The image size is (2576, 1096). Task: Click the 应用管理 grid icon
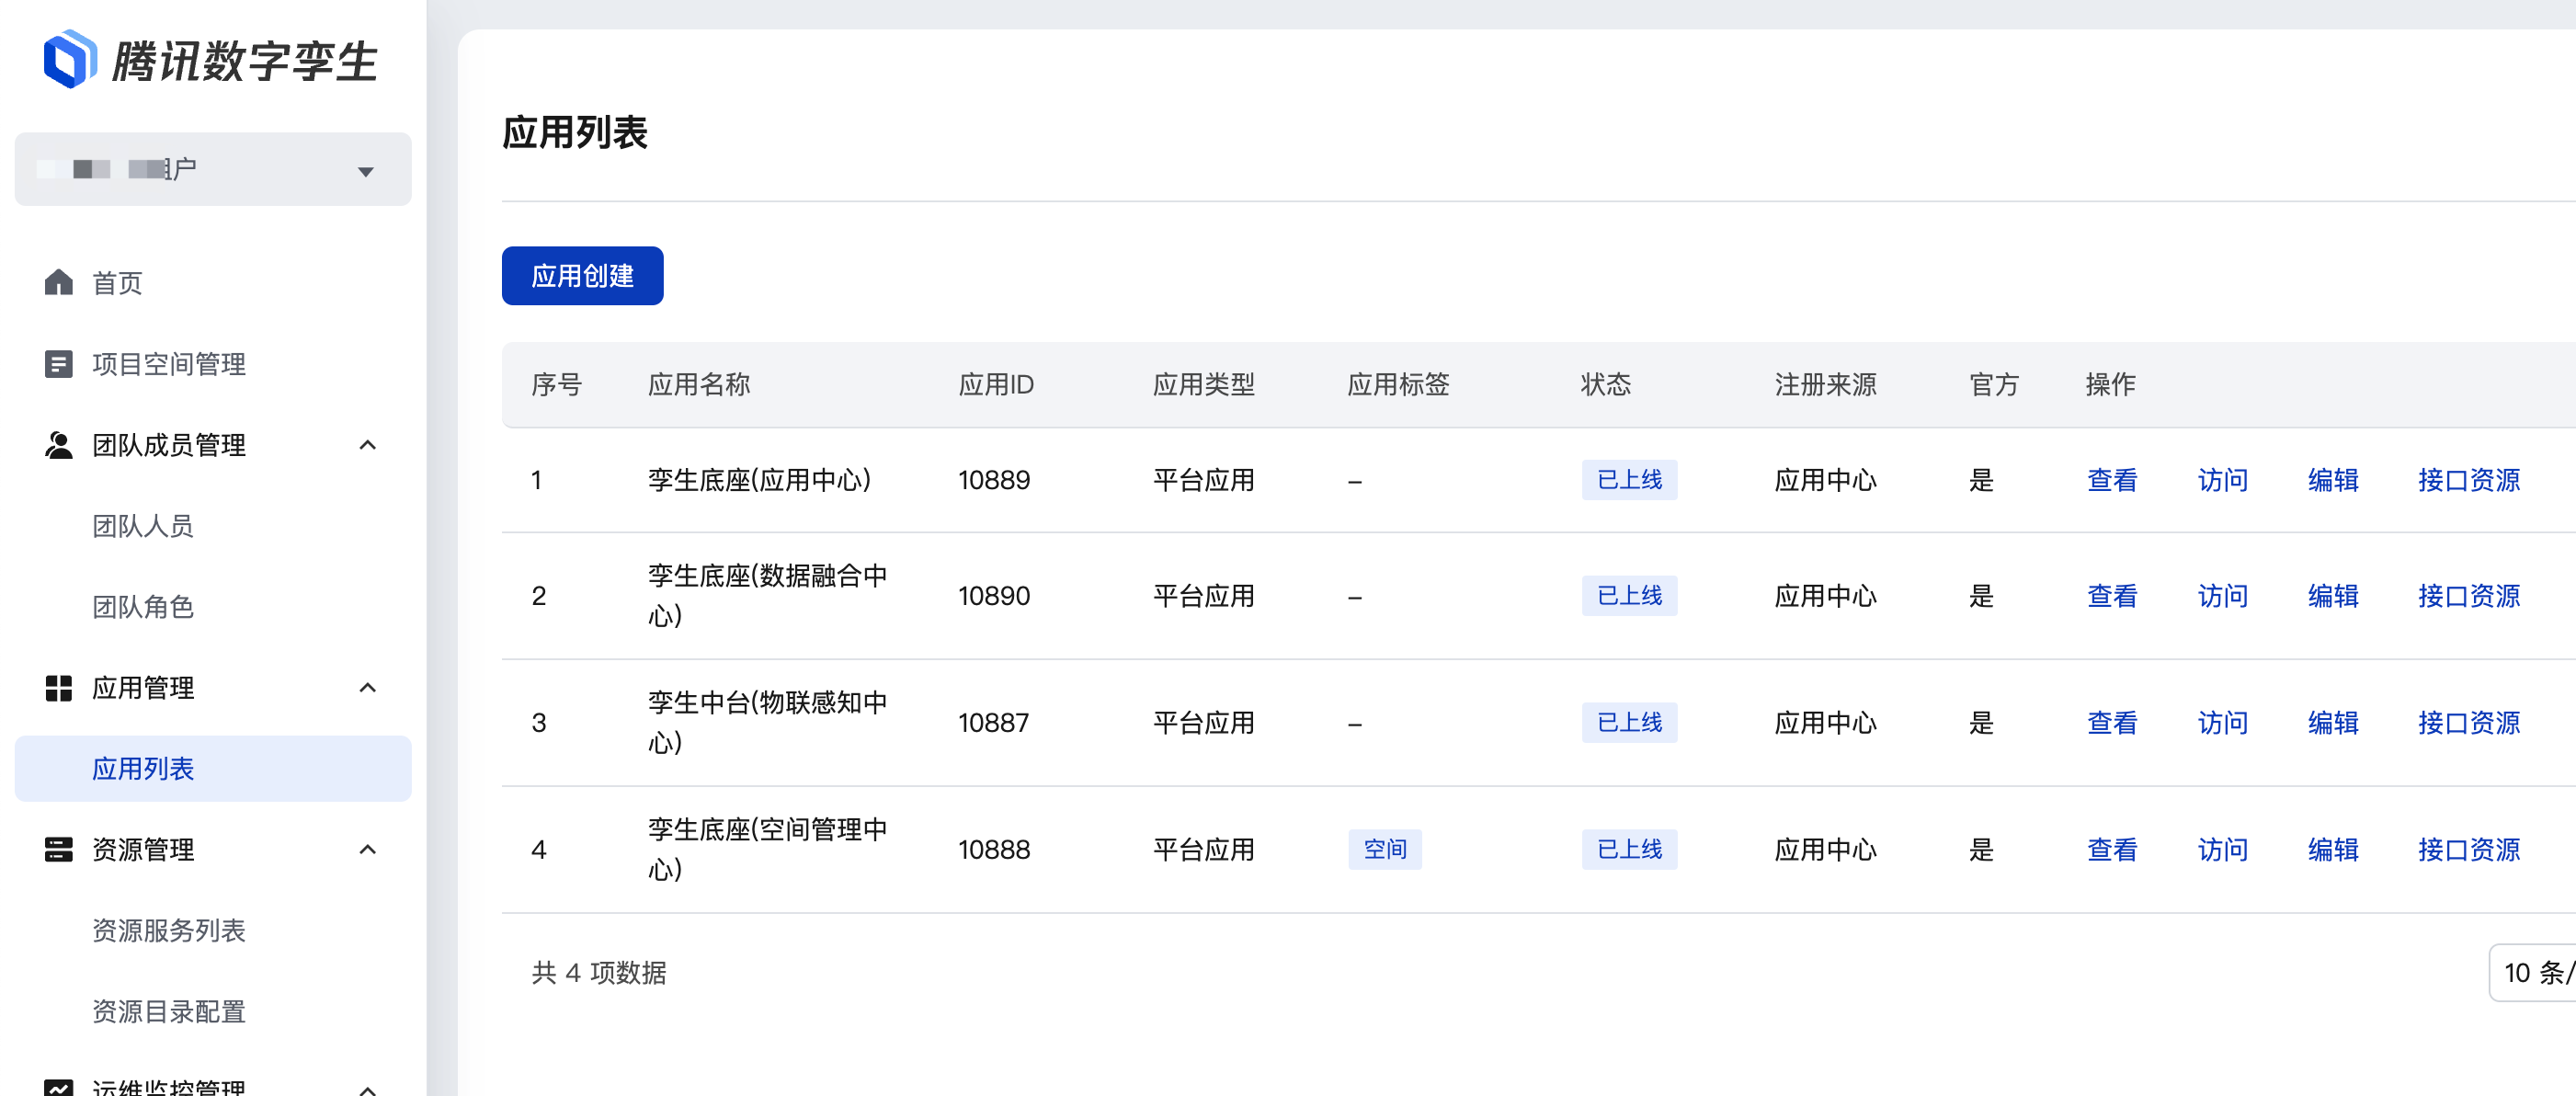59,688
